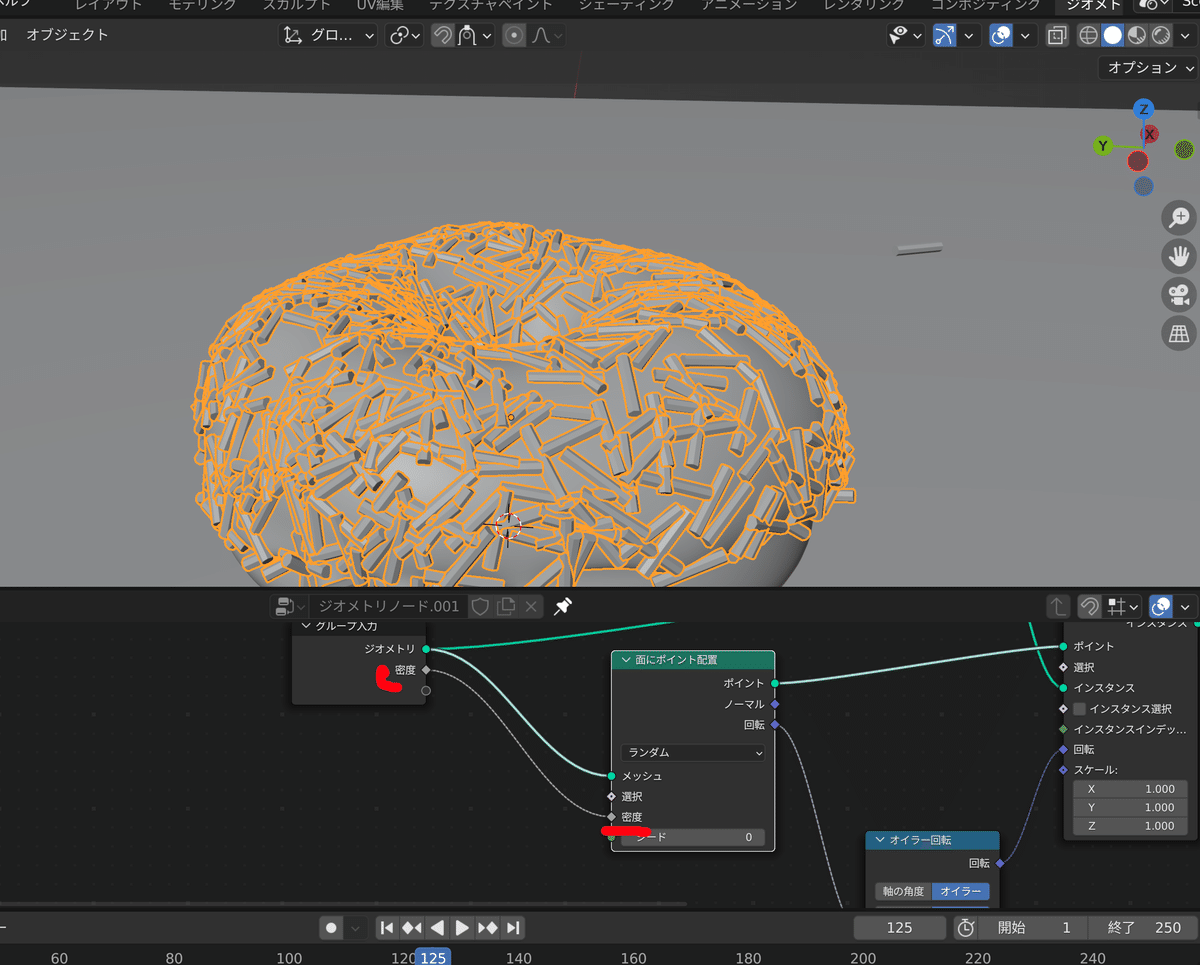
Task: Open the node editor overlay options dropdown arrow
Action: tap(1186, 607)
